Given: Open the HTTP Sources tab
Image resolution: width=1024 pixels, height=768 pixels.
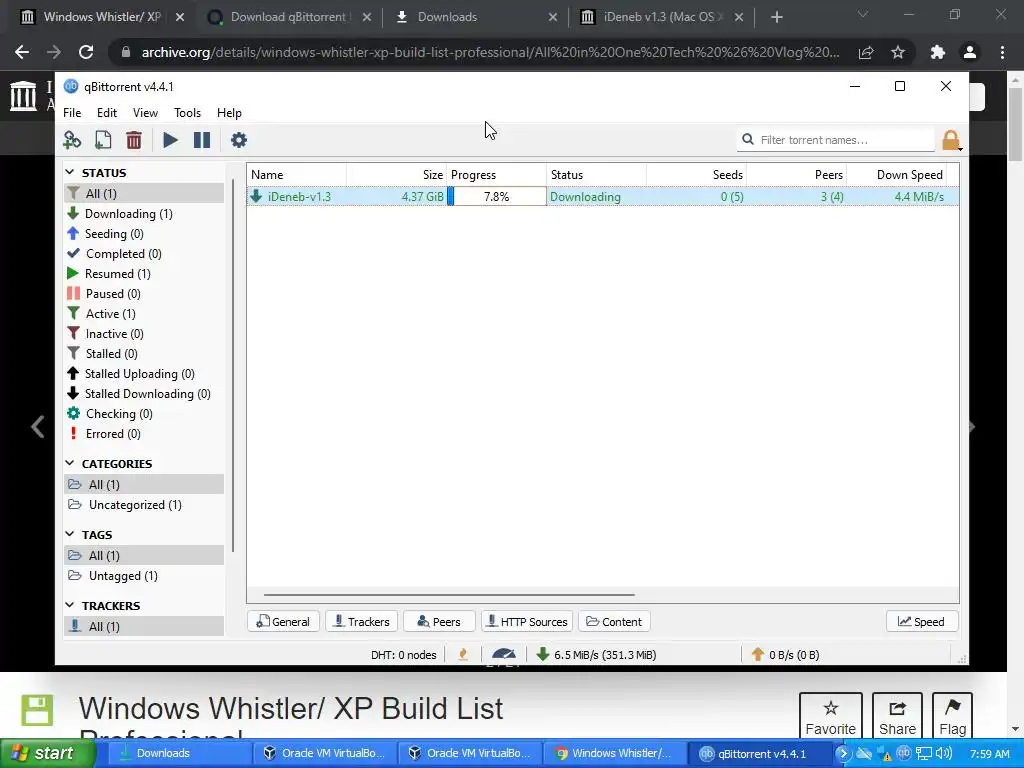Looking at the screenshot, I should [527, 621].
